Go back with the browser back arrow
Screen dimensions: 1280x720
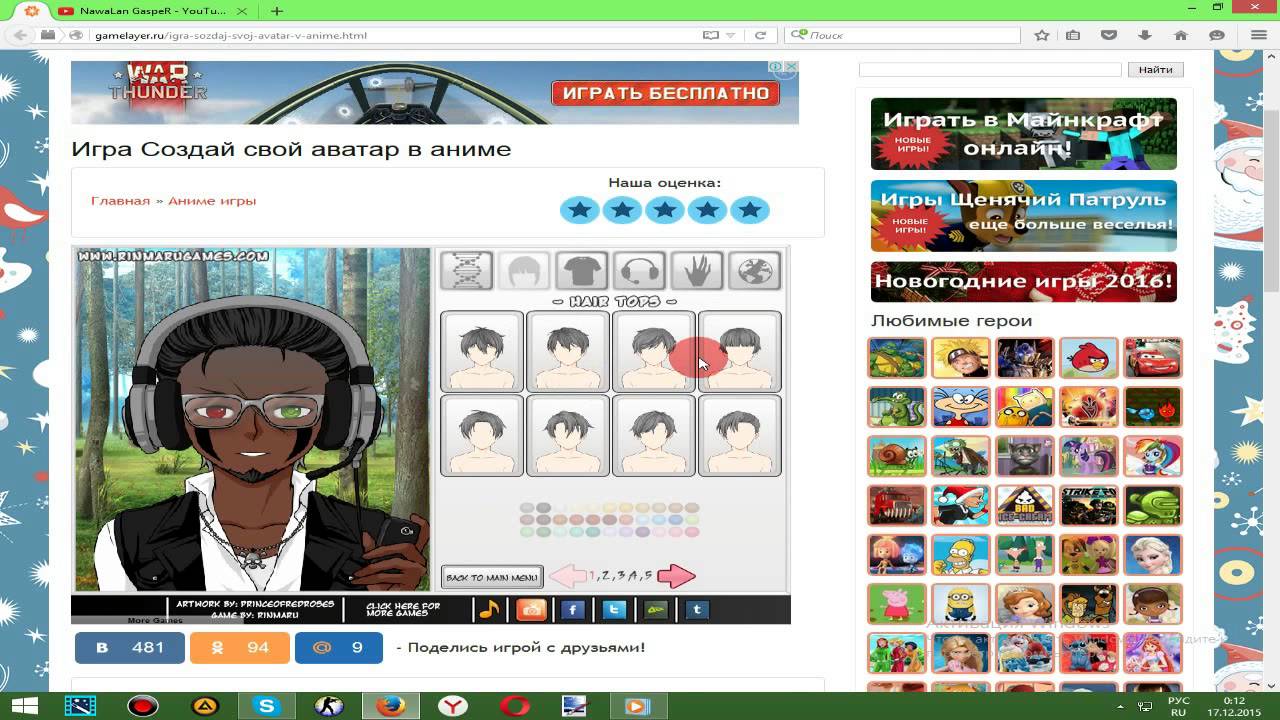19,35
